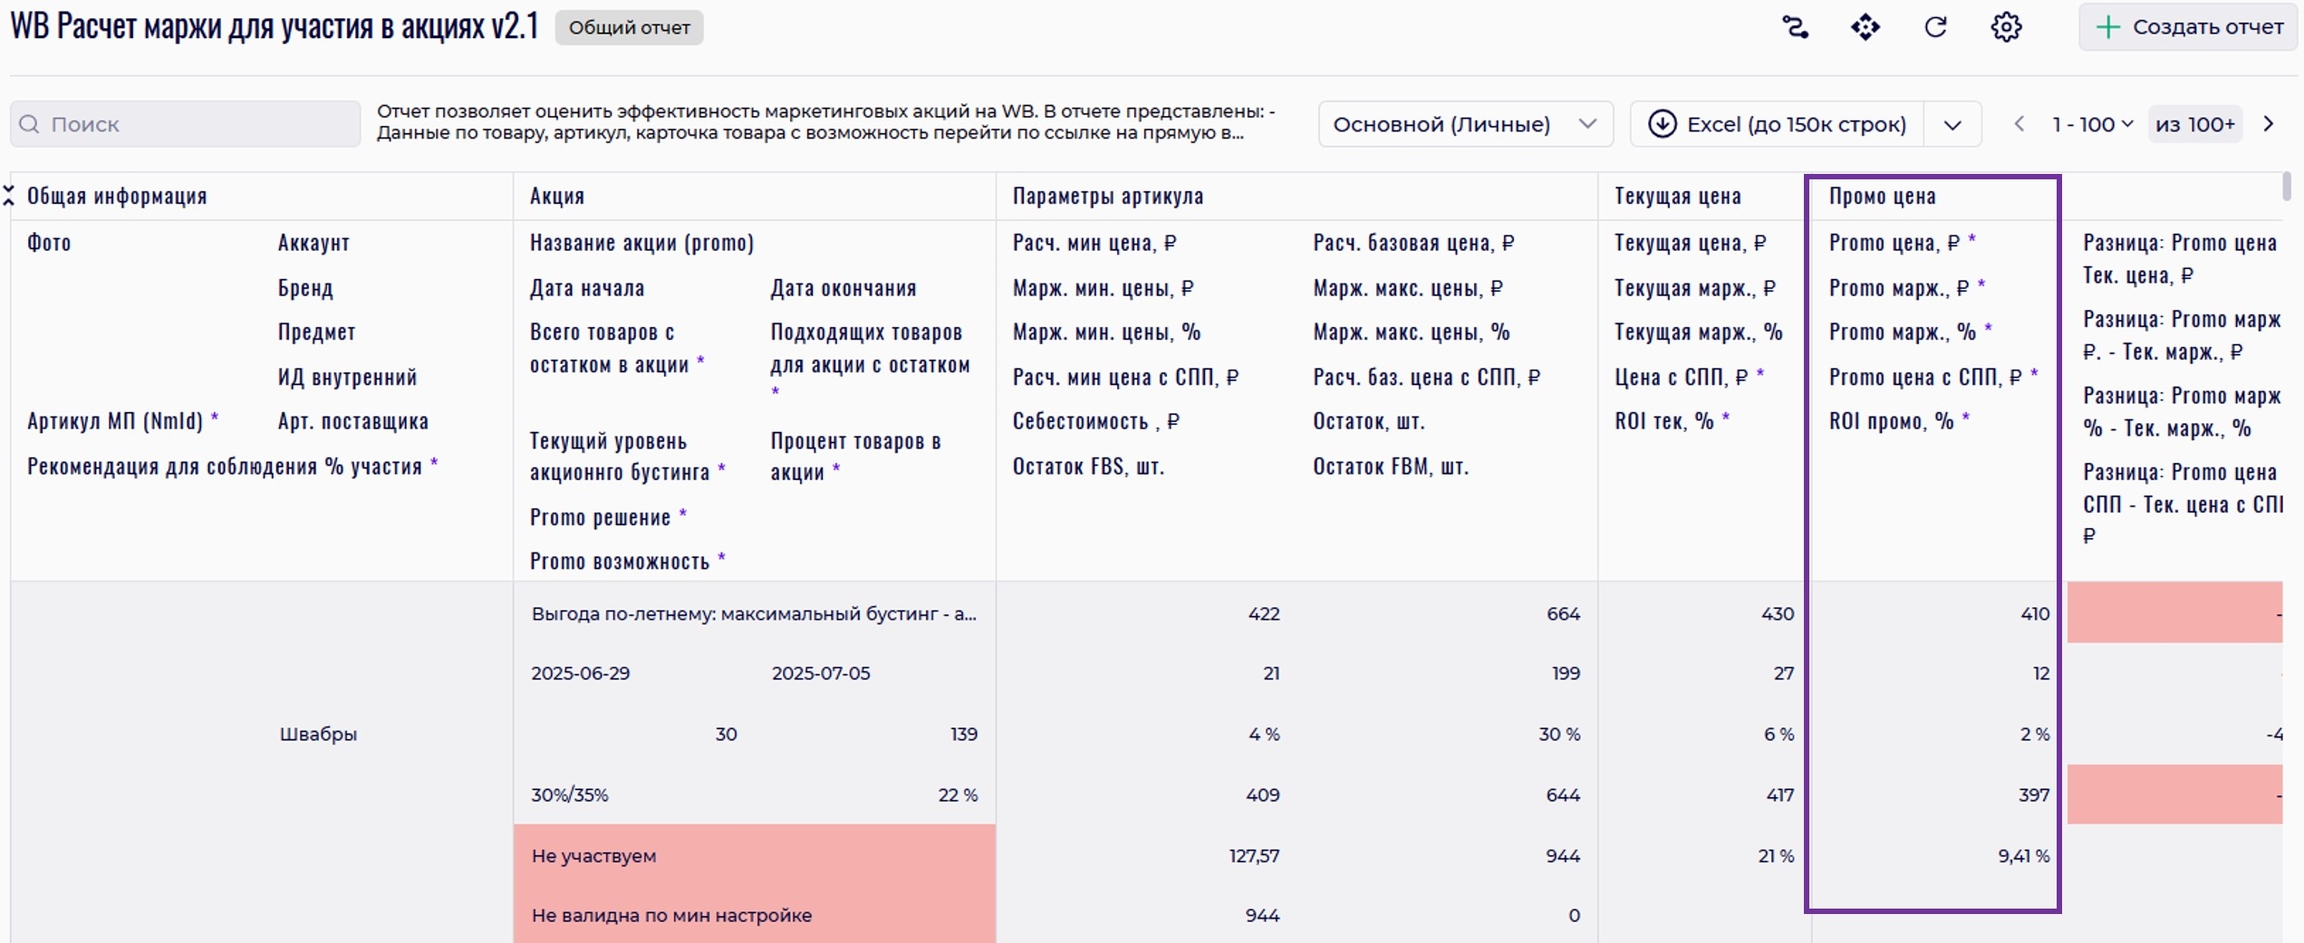Expand Excel export options arrow

click(1952, 125)
